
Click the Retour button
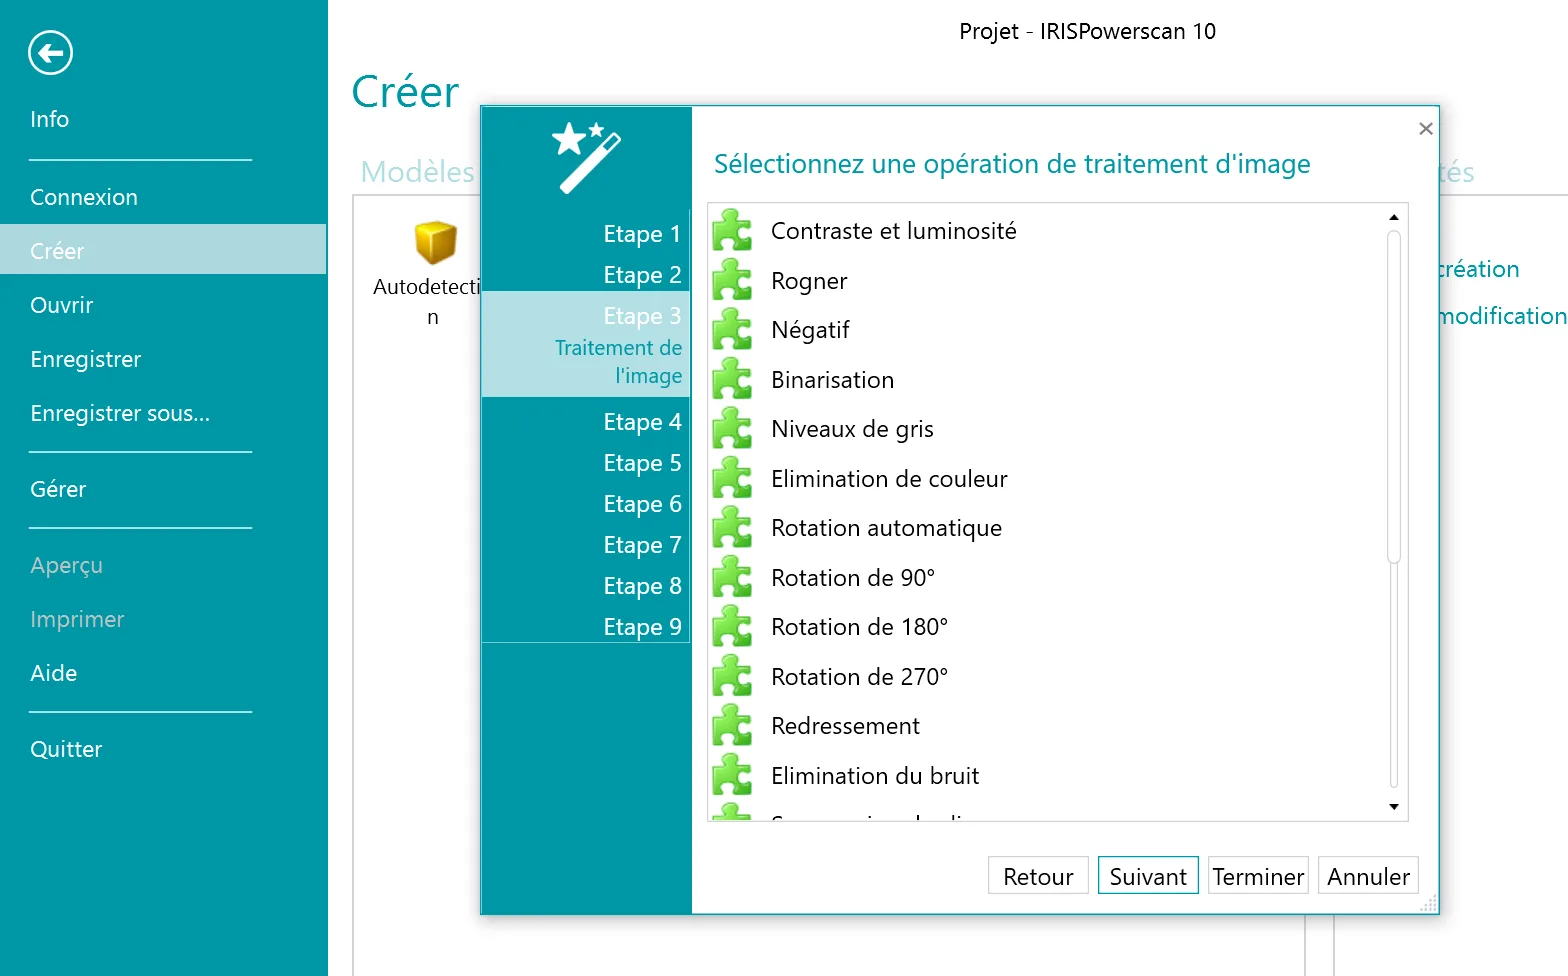click(1038, 876)
